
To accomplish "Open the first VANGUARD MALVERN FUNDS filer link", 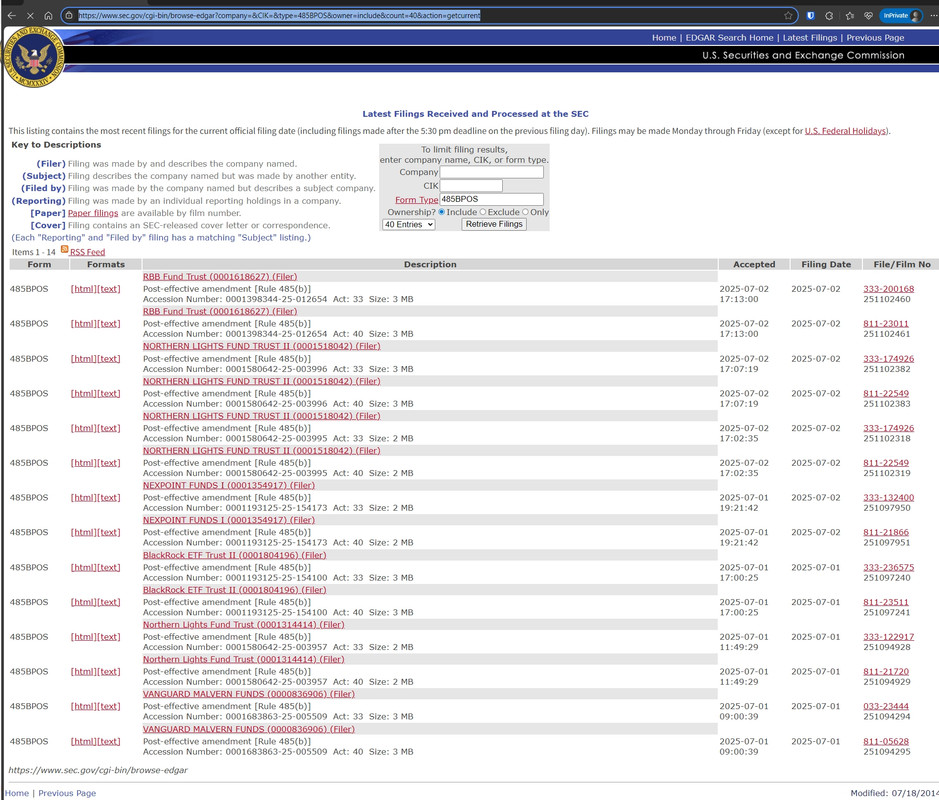I will coord(249,694).
